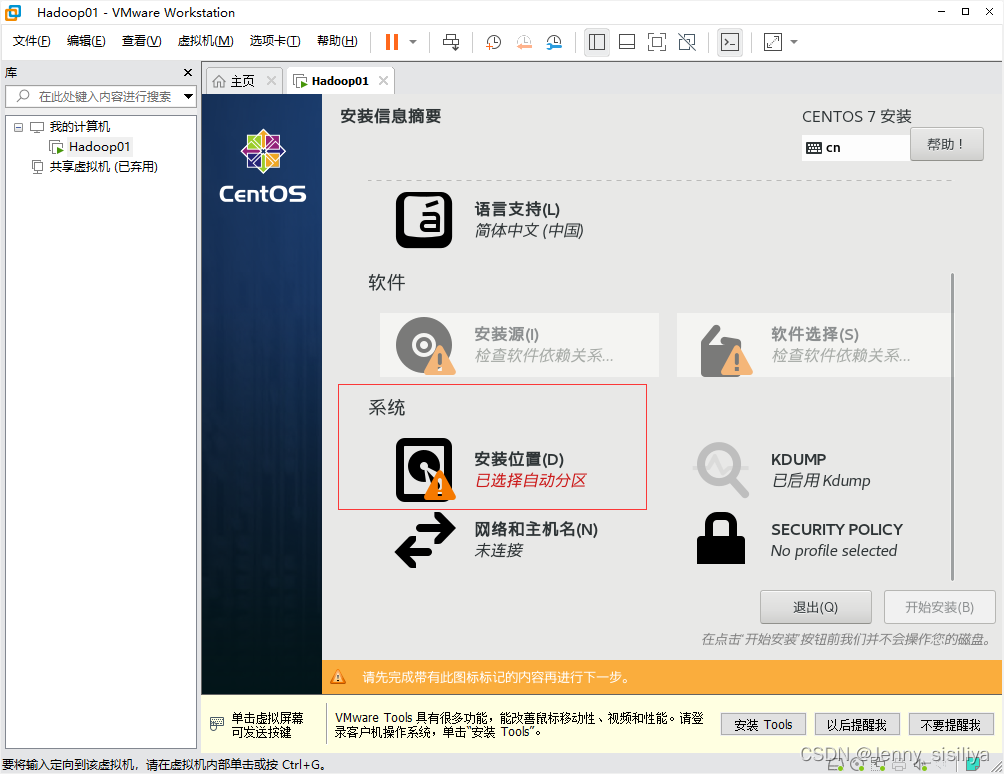
Task: Open the 编辑(E) menu
Action: click(x=86, y=41)
